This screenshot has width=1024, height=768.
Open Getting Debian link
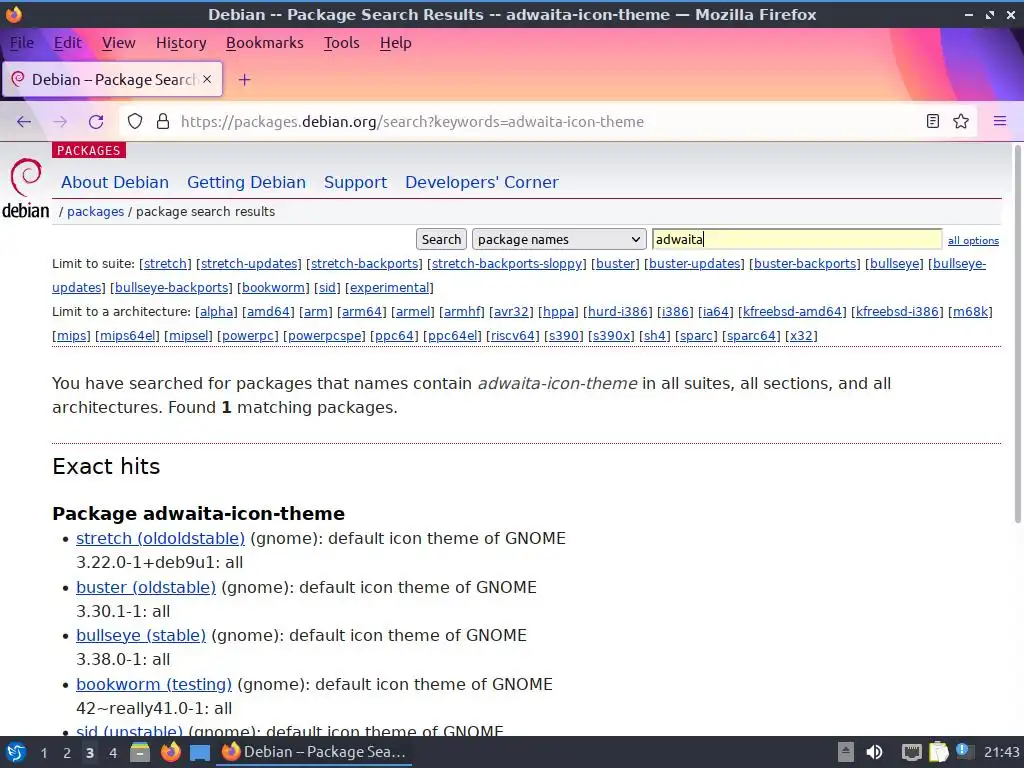[246, 182]
